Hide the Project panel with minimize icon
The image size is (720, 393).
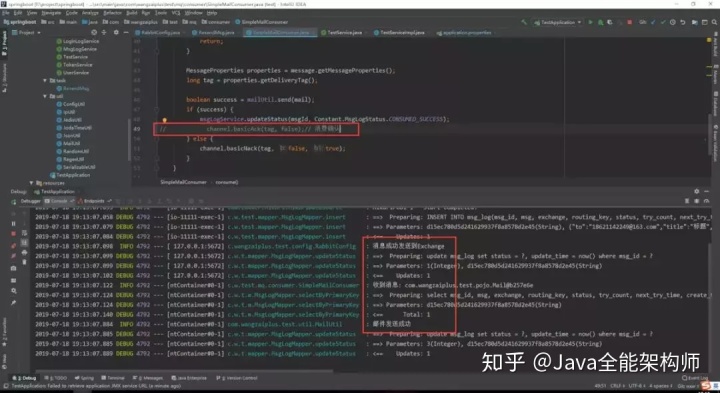click(126, 33)
